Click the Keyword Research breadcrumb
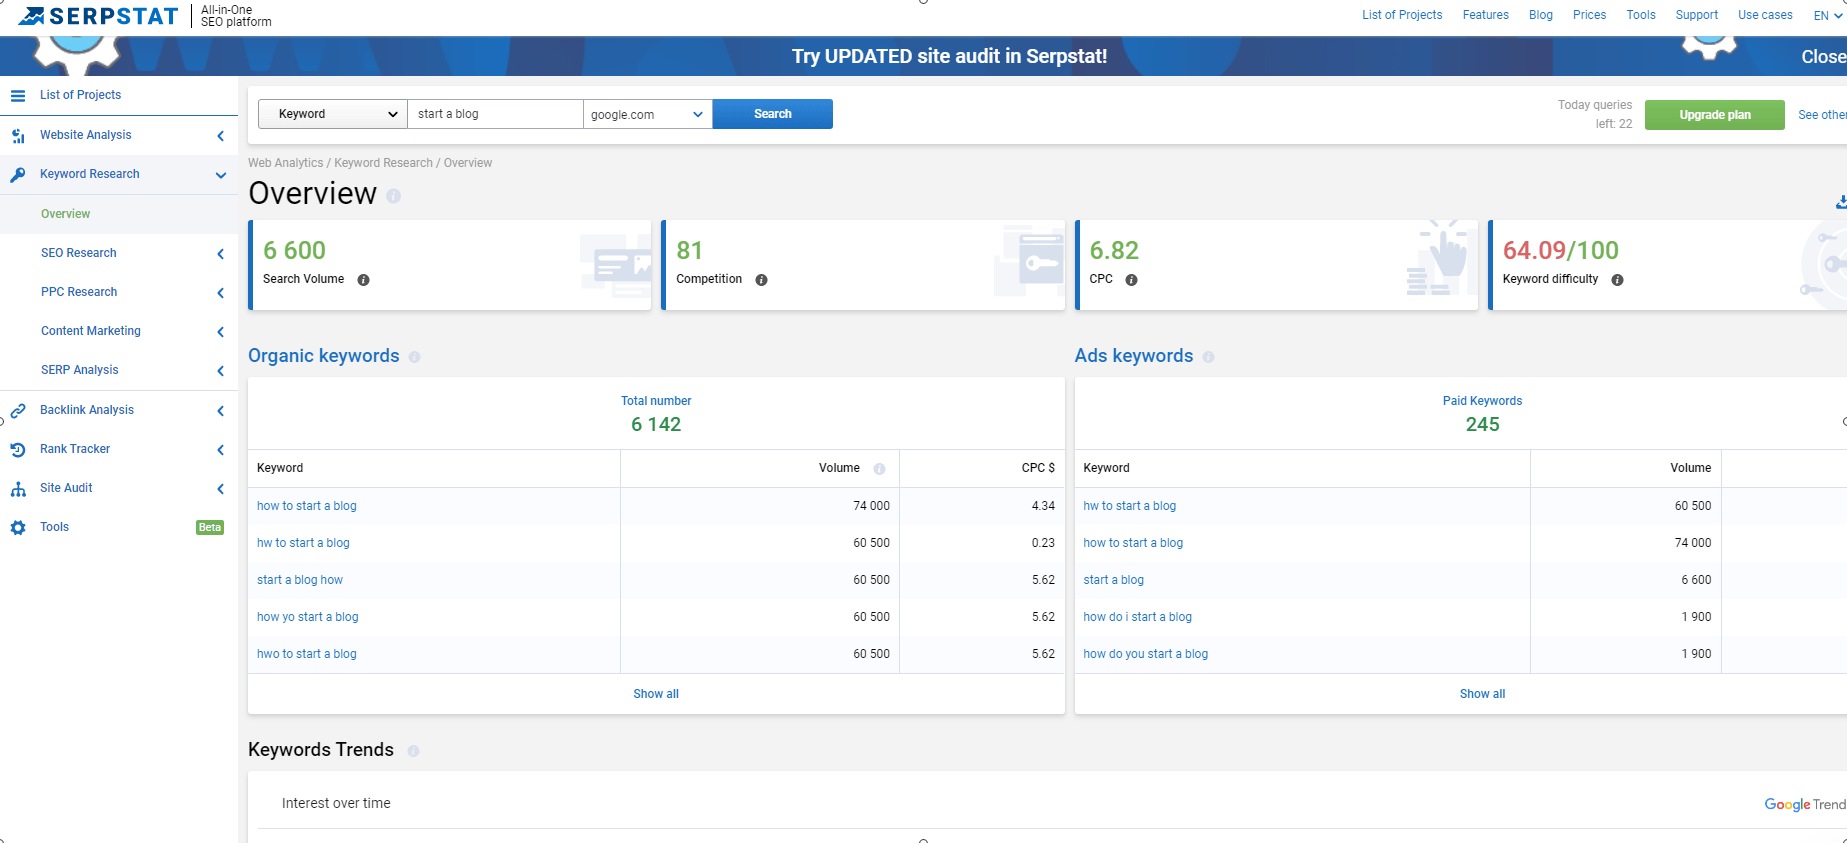Screen dimensions: 1847x843 383,163
